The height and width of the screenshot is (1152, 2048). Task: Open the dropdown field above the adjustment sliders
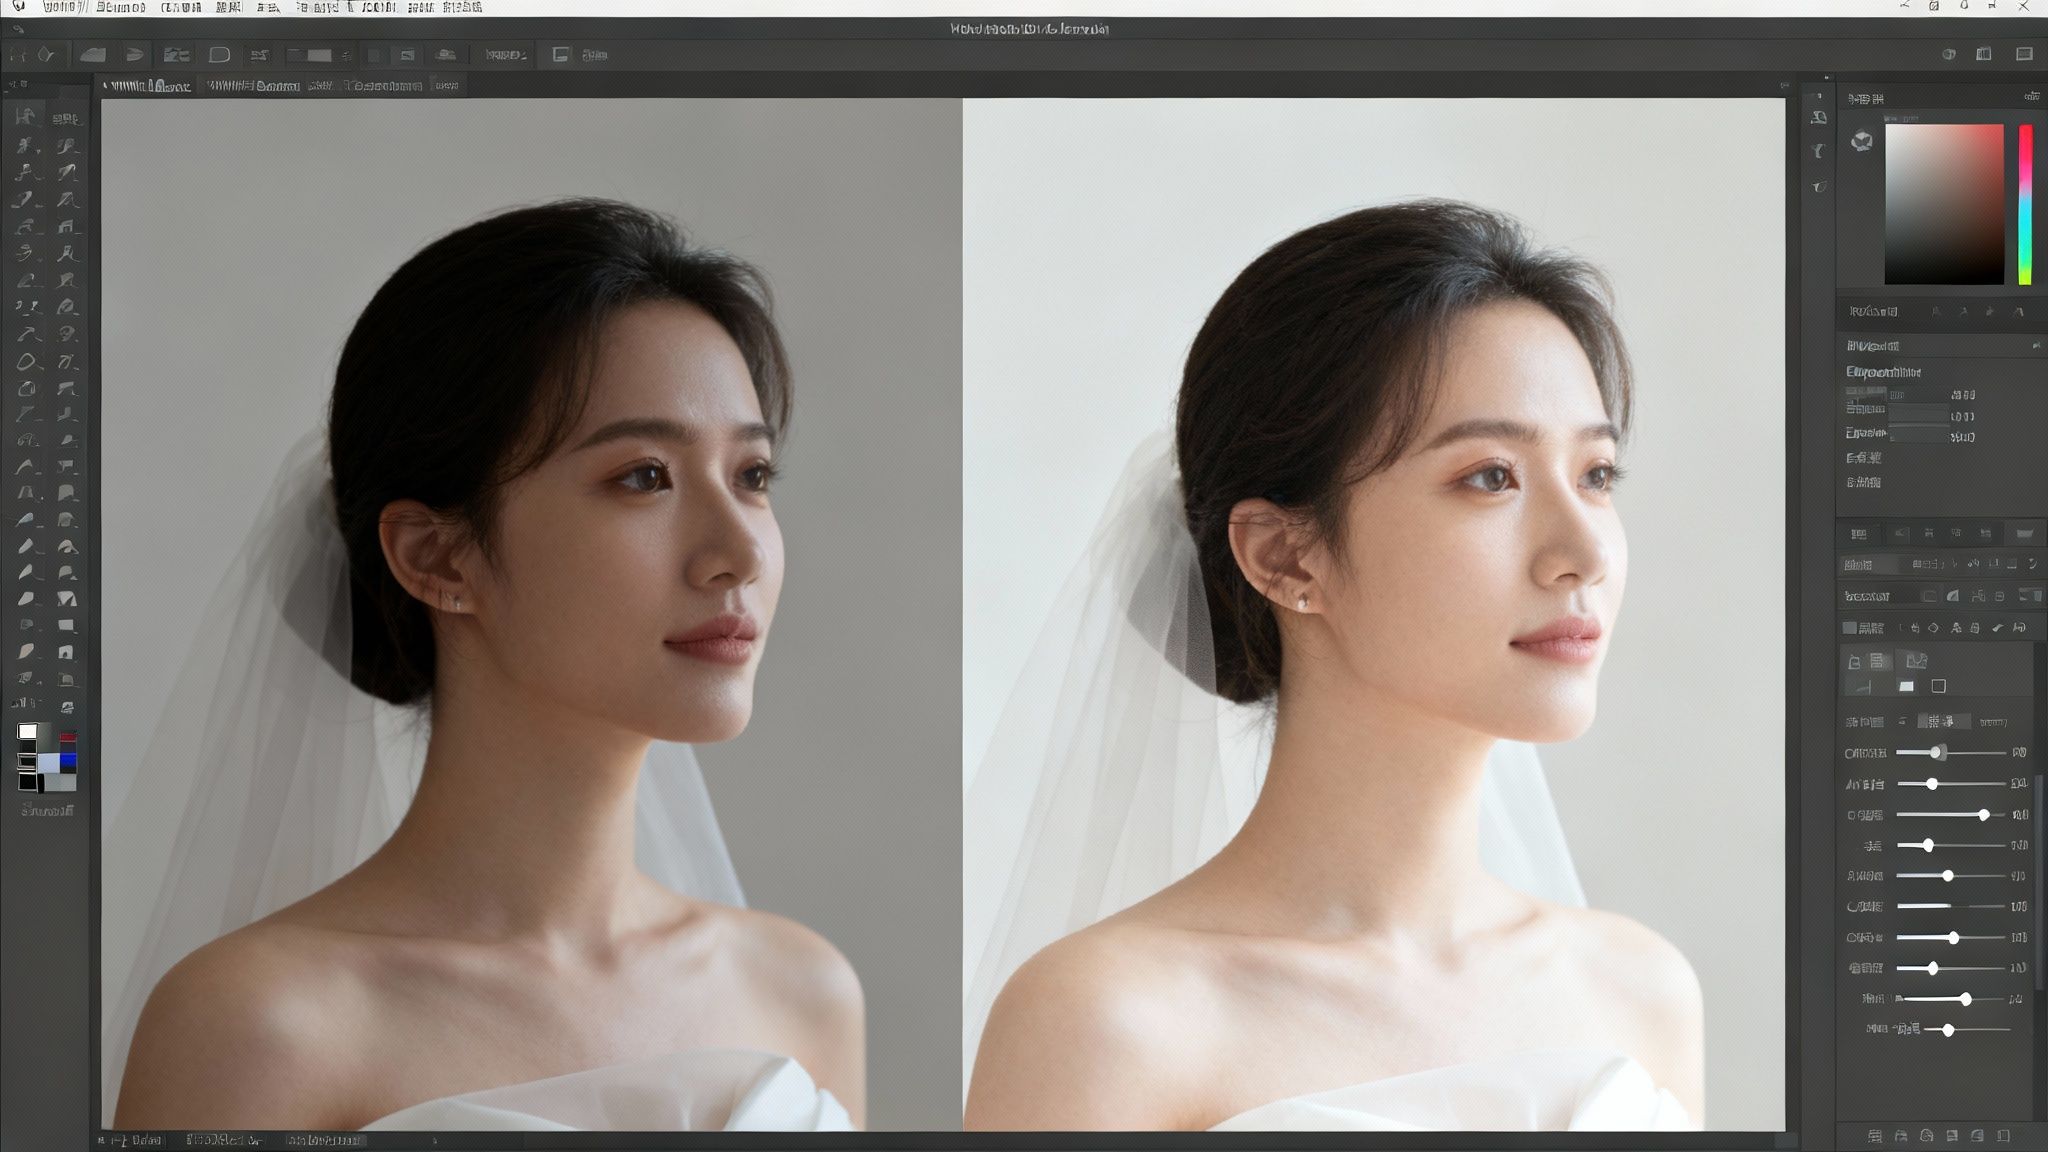pyautogui.click(x=1944, y=721)
